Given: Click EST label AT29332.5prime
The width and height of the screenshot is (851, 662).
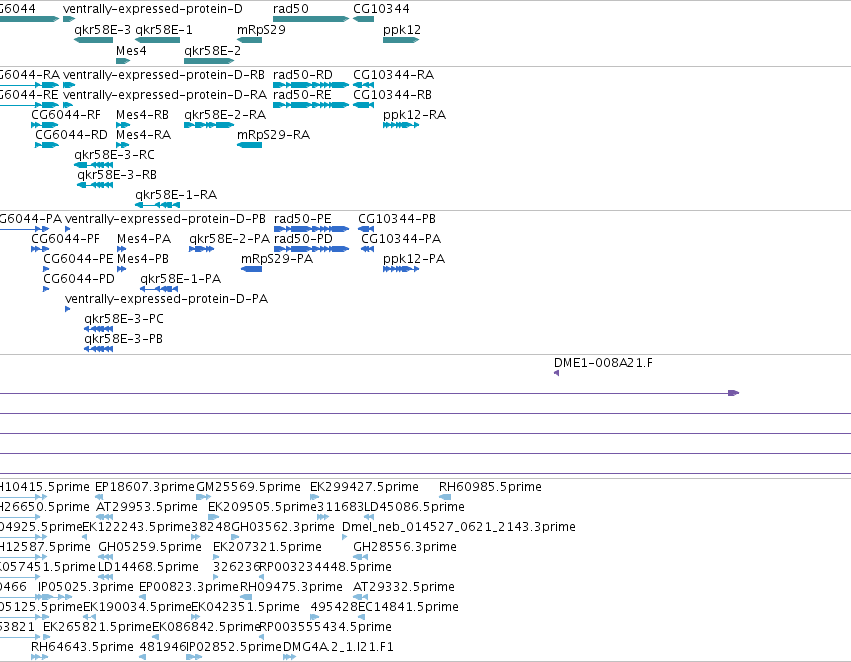Looking at the screenshot, I should point(404,587).
